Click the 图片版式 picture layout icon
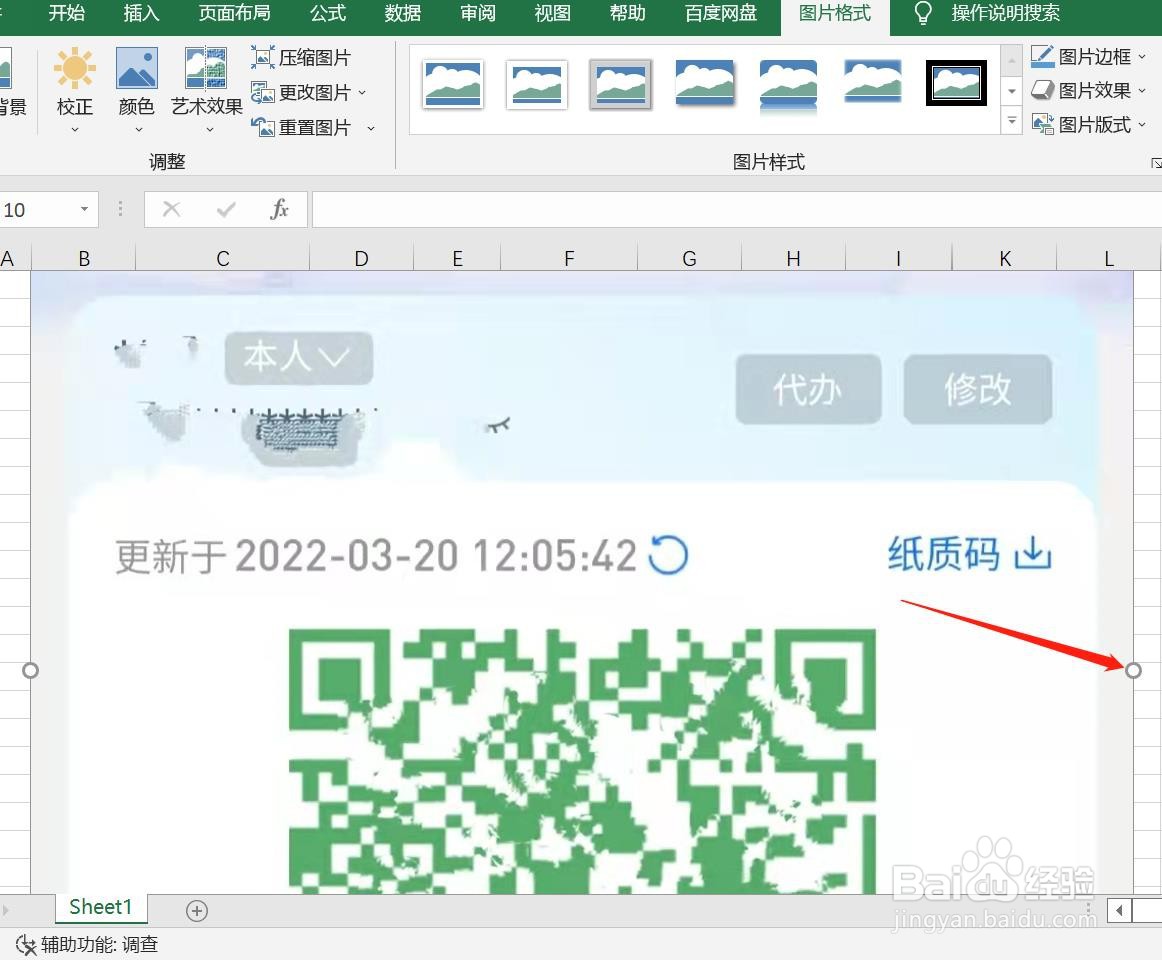Image resolution: width=1162 pixels, height=960 pixels. point(1043,124)
